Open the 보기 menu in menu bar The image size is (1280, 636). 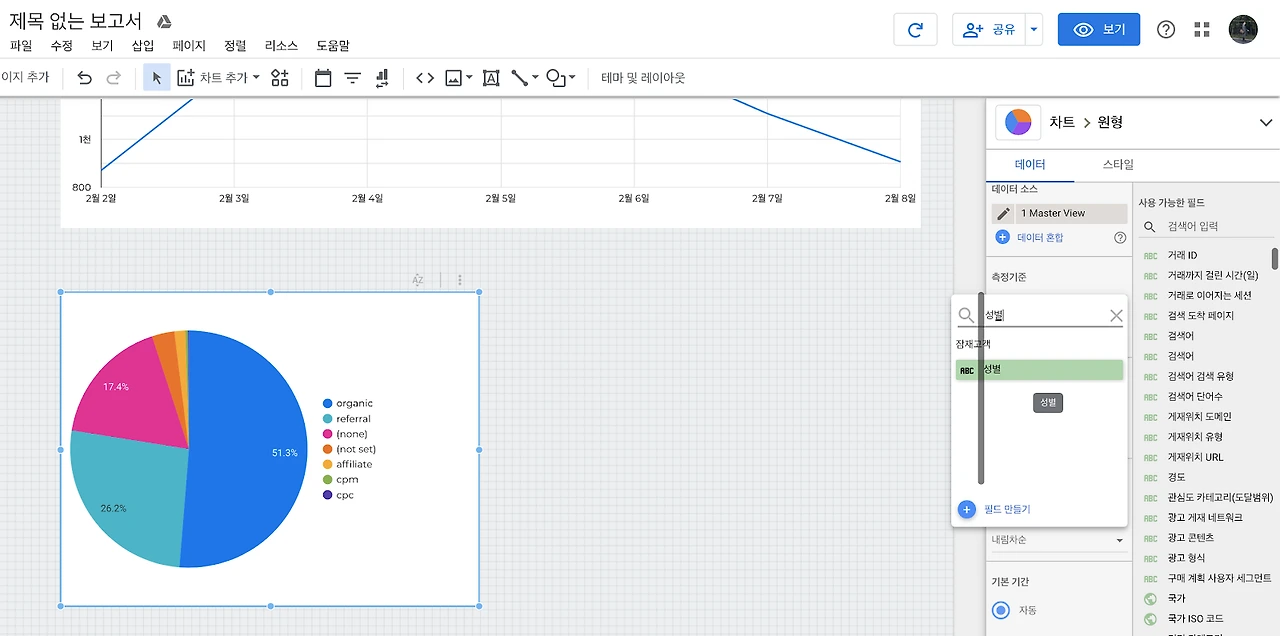coord(102,46)
